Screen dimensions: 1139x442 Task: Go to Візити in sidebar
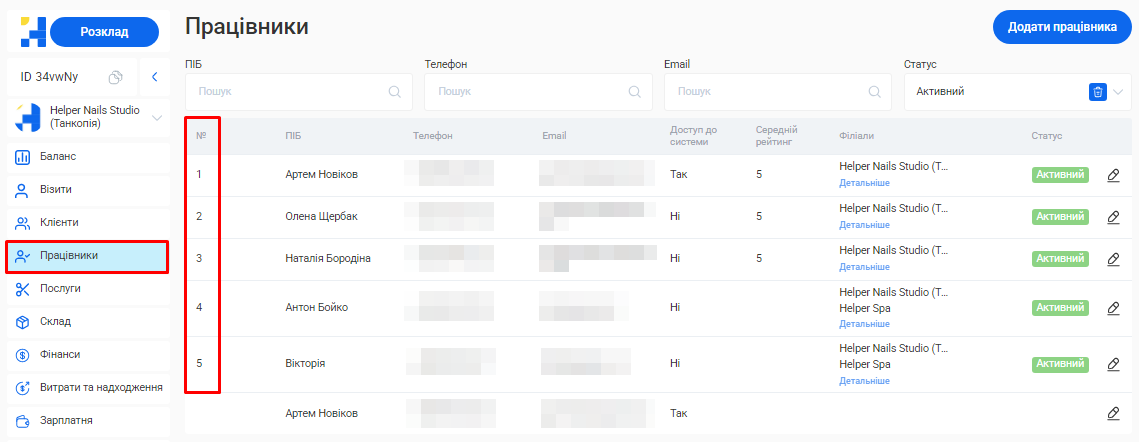pos(56,190)
